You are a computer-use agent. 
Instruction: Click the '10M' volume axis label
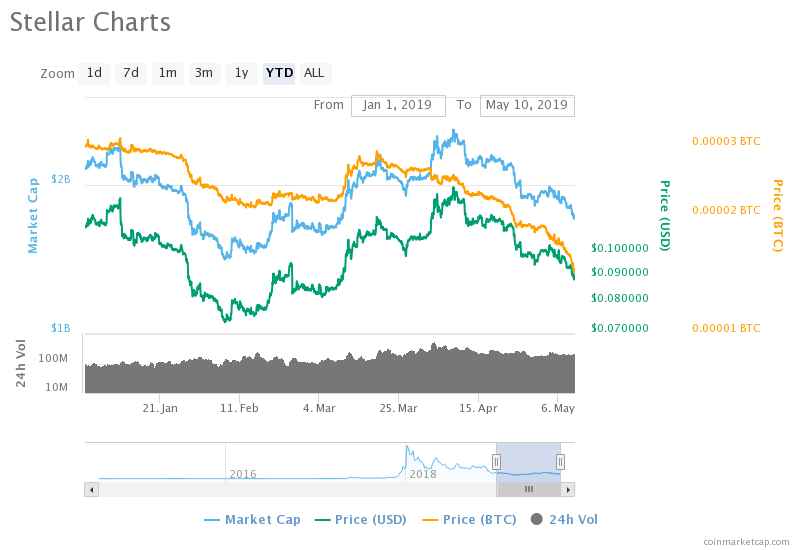pyautogui.click(x=56, y=387)
